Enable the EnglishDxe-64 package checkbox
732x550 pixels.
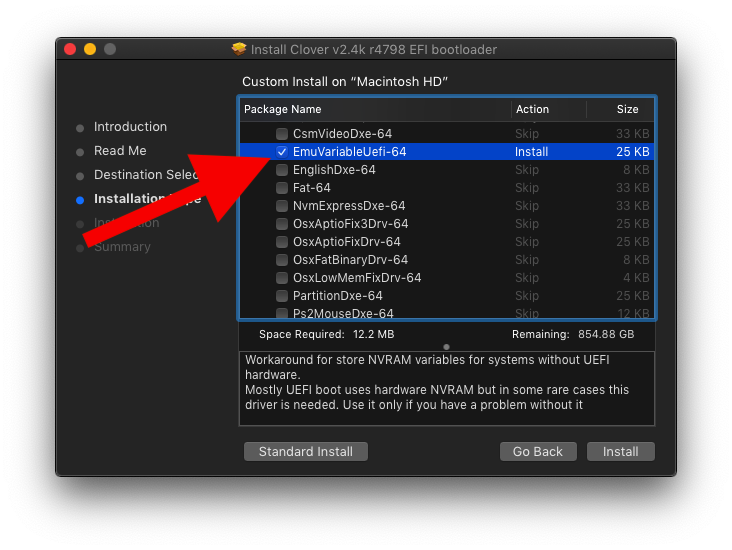click(282, 170)
